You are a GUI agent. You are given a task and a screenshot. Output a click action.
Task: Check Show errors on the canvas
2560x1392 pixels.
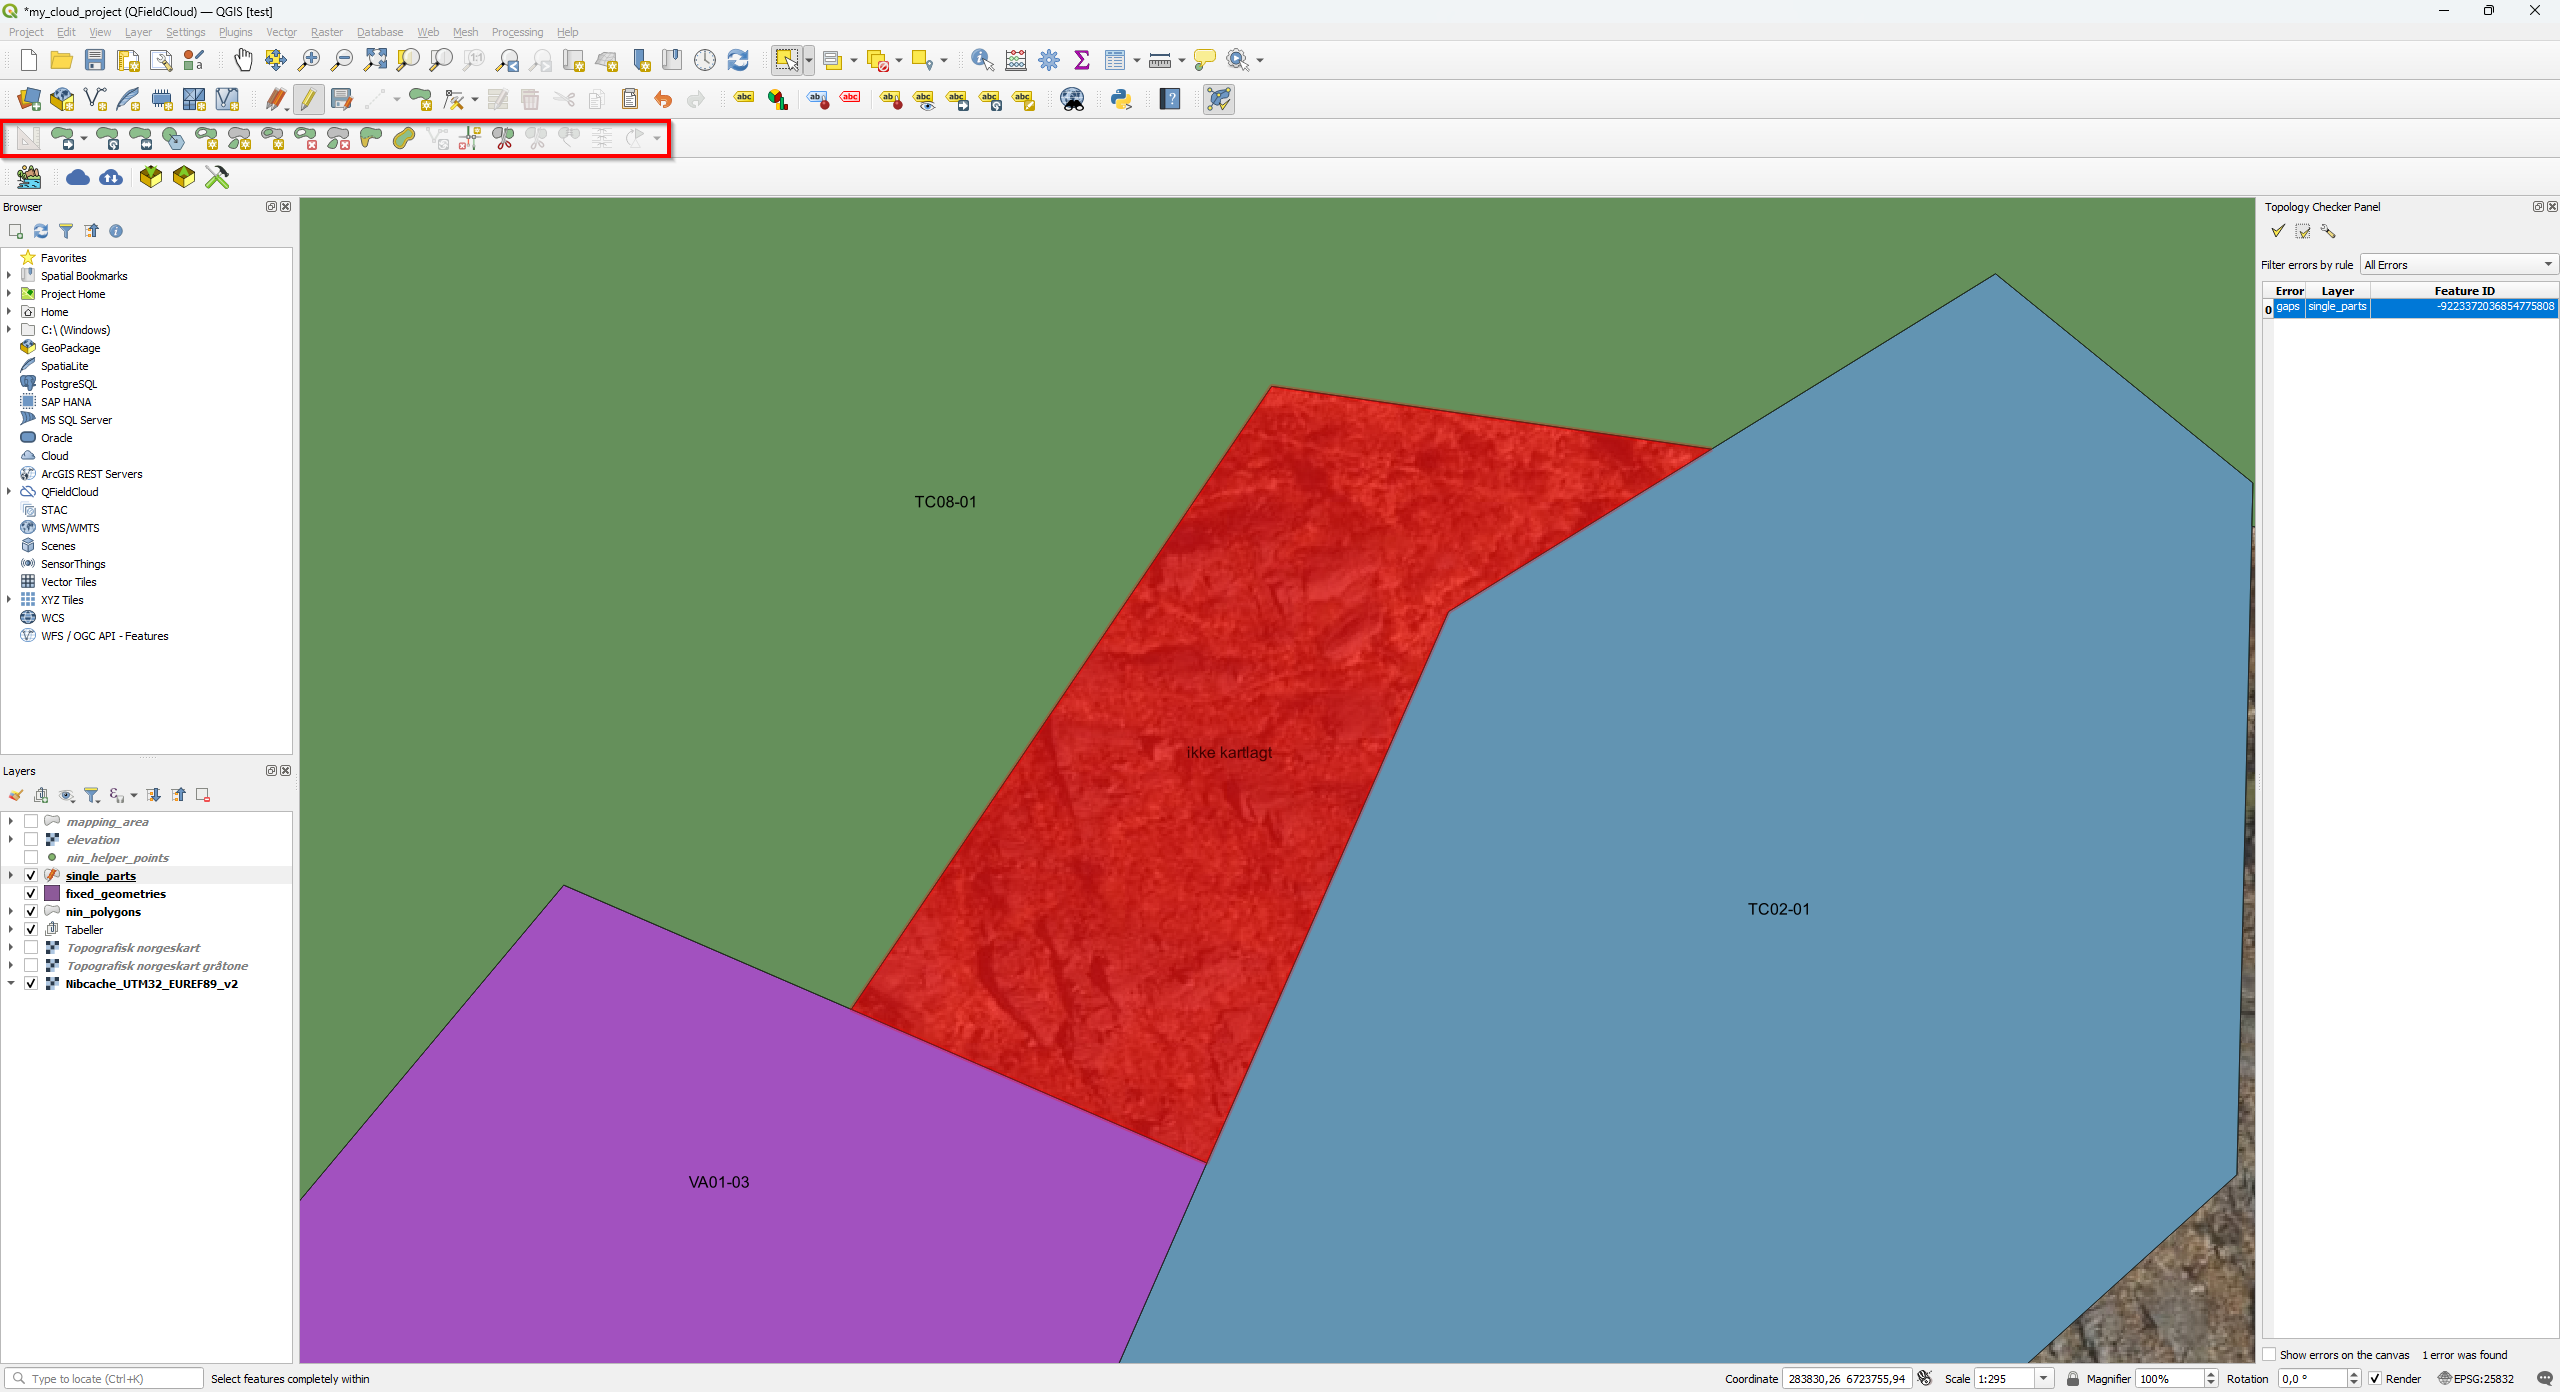pos(2269,1355)
